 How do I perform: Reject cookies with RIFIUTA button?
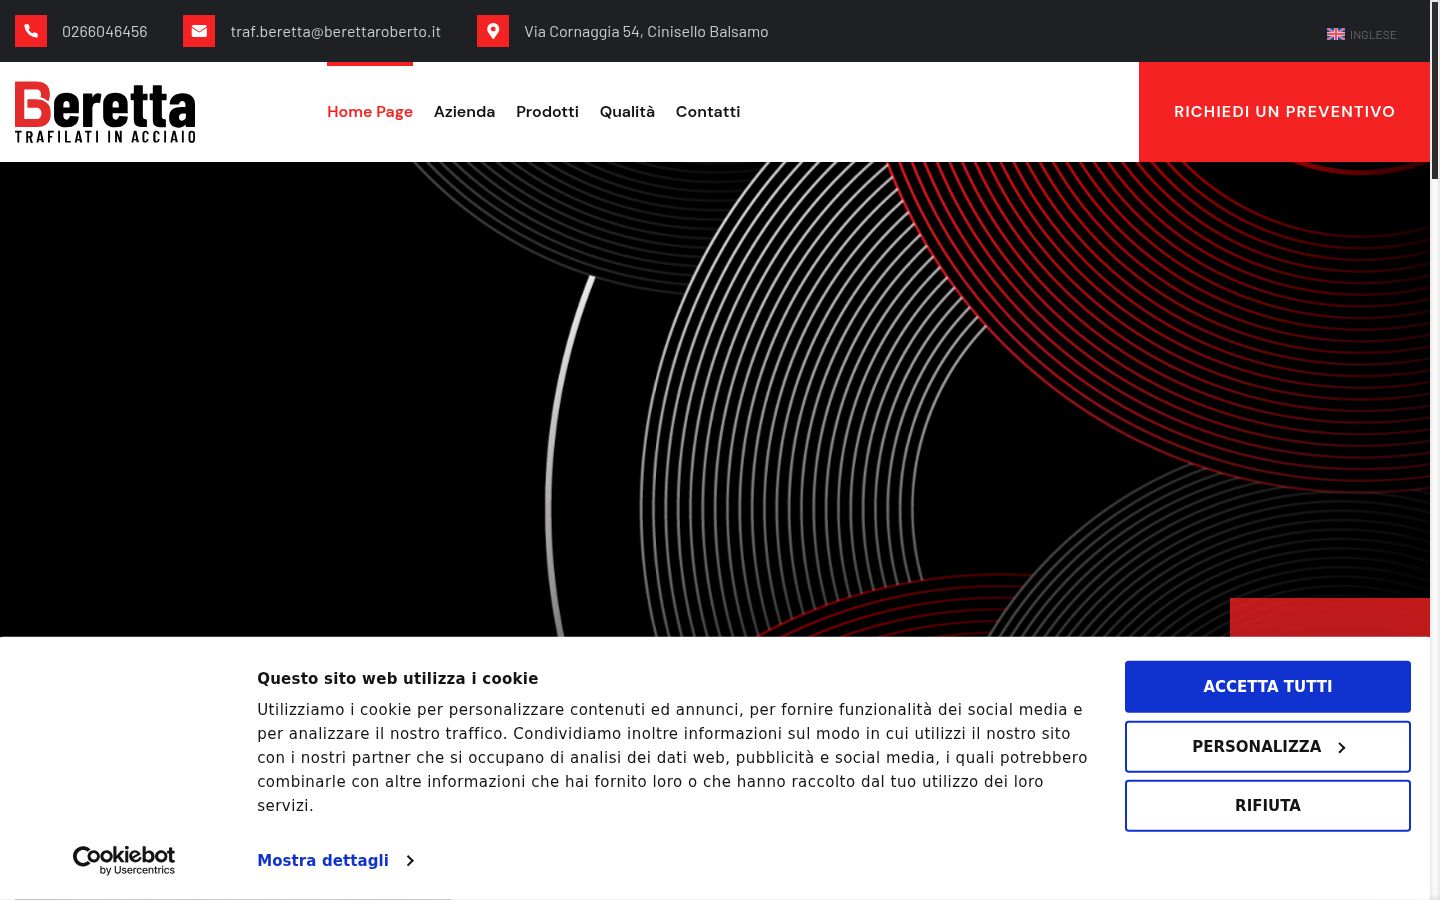point(1268,806)
